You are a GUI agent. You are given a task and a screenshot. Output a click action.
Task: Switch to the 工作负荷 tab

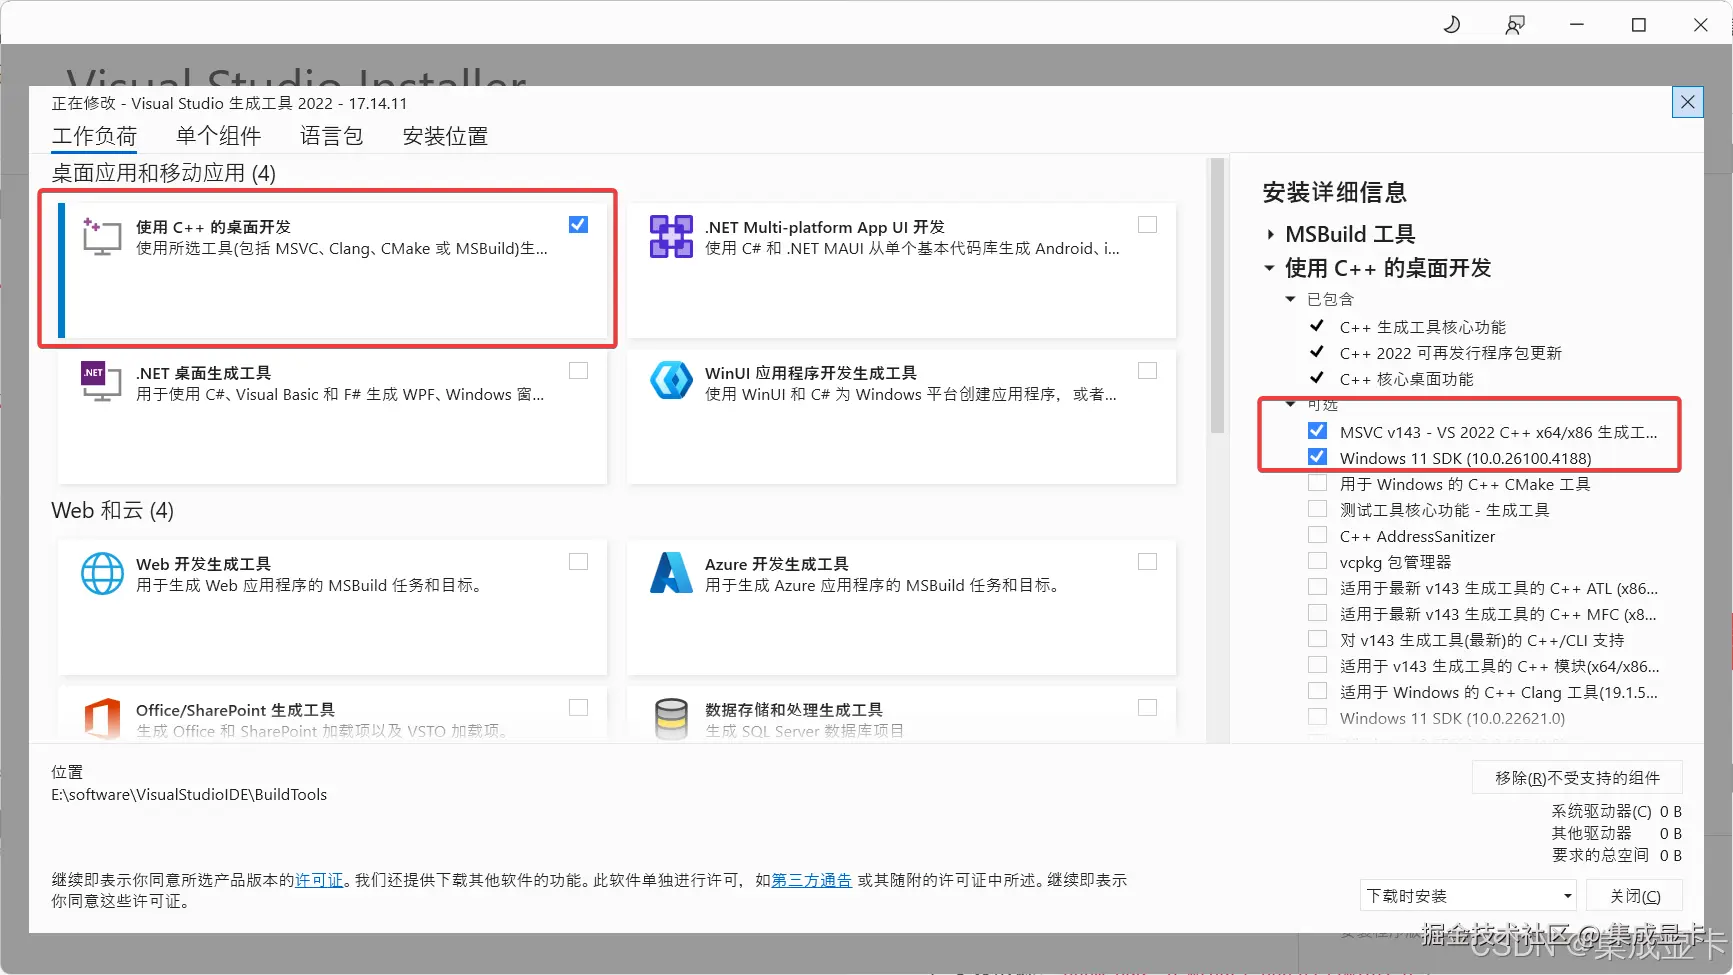[x=94, y=136]
